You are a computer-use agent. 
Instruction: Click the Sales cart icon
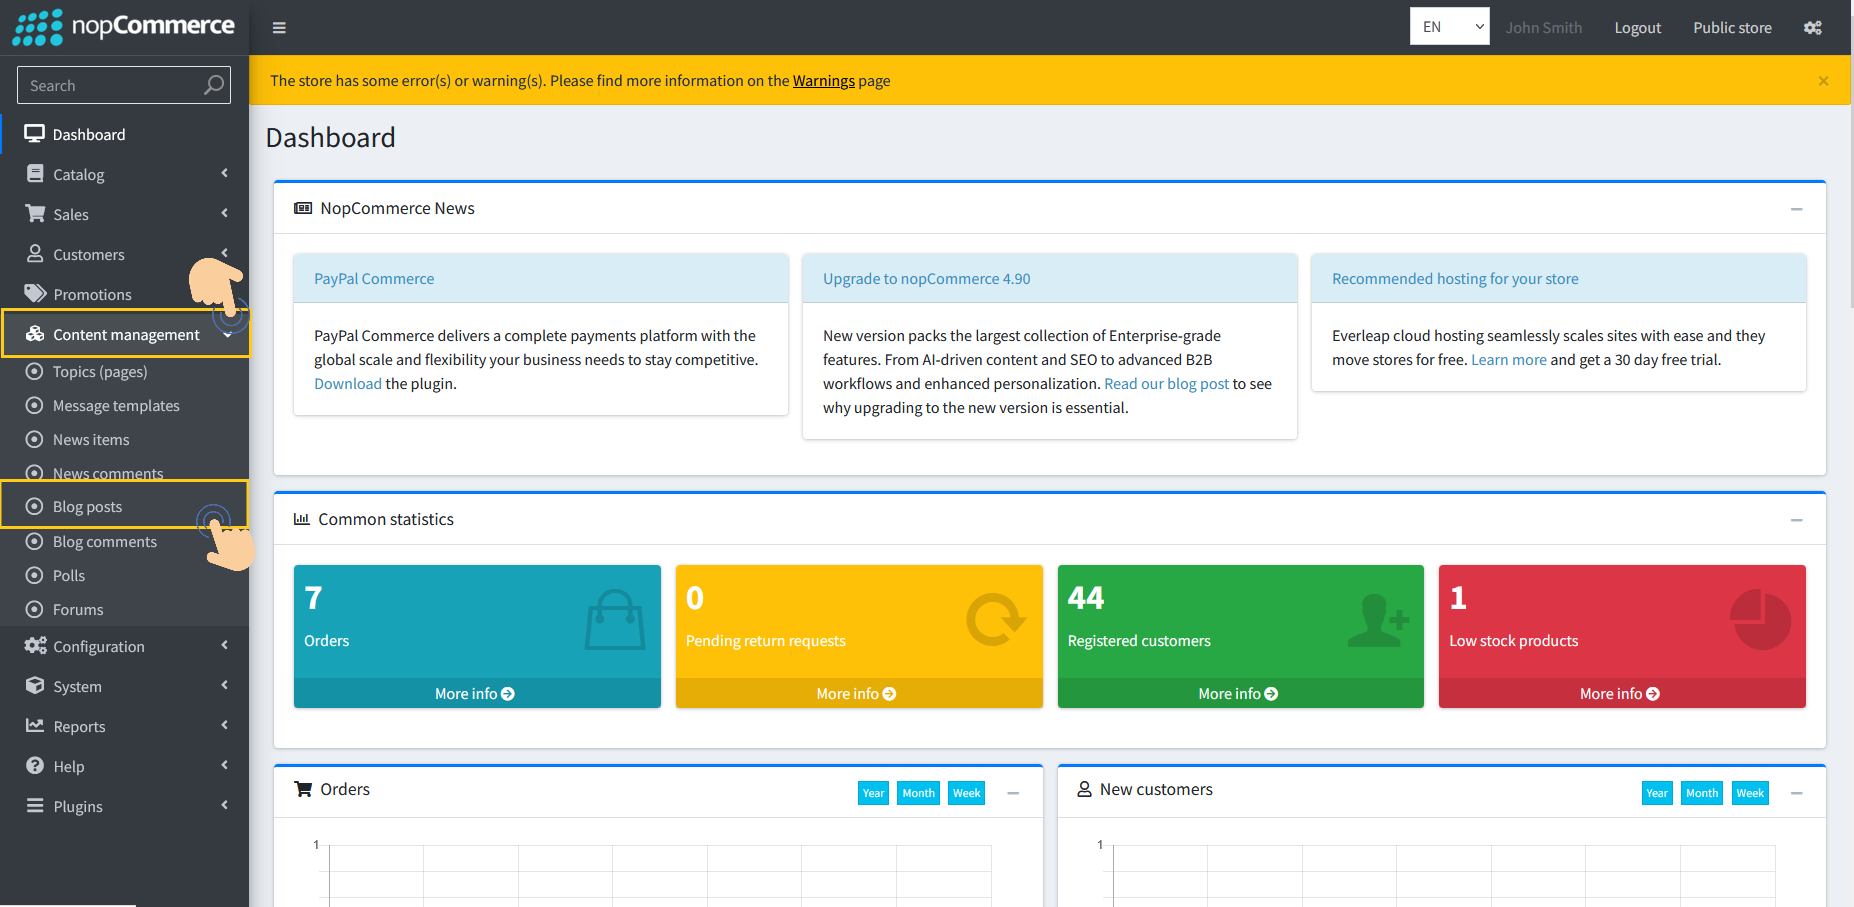pyautogui.click(x=36, y=213)
